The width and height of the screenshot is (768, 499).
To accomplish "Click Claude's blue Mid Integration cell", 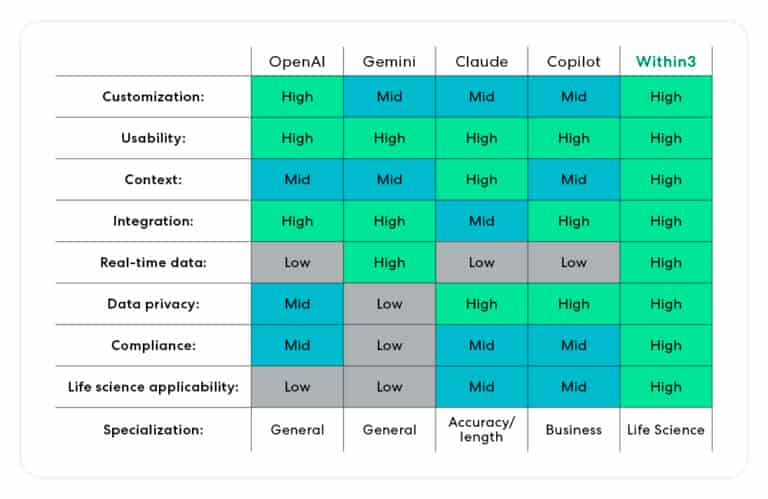I will coord(481,221).
